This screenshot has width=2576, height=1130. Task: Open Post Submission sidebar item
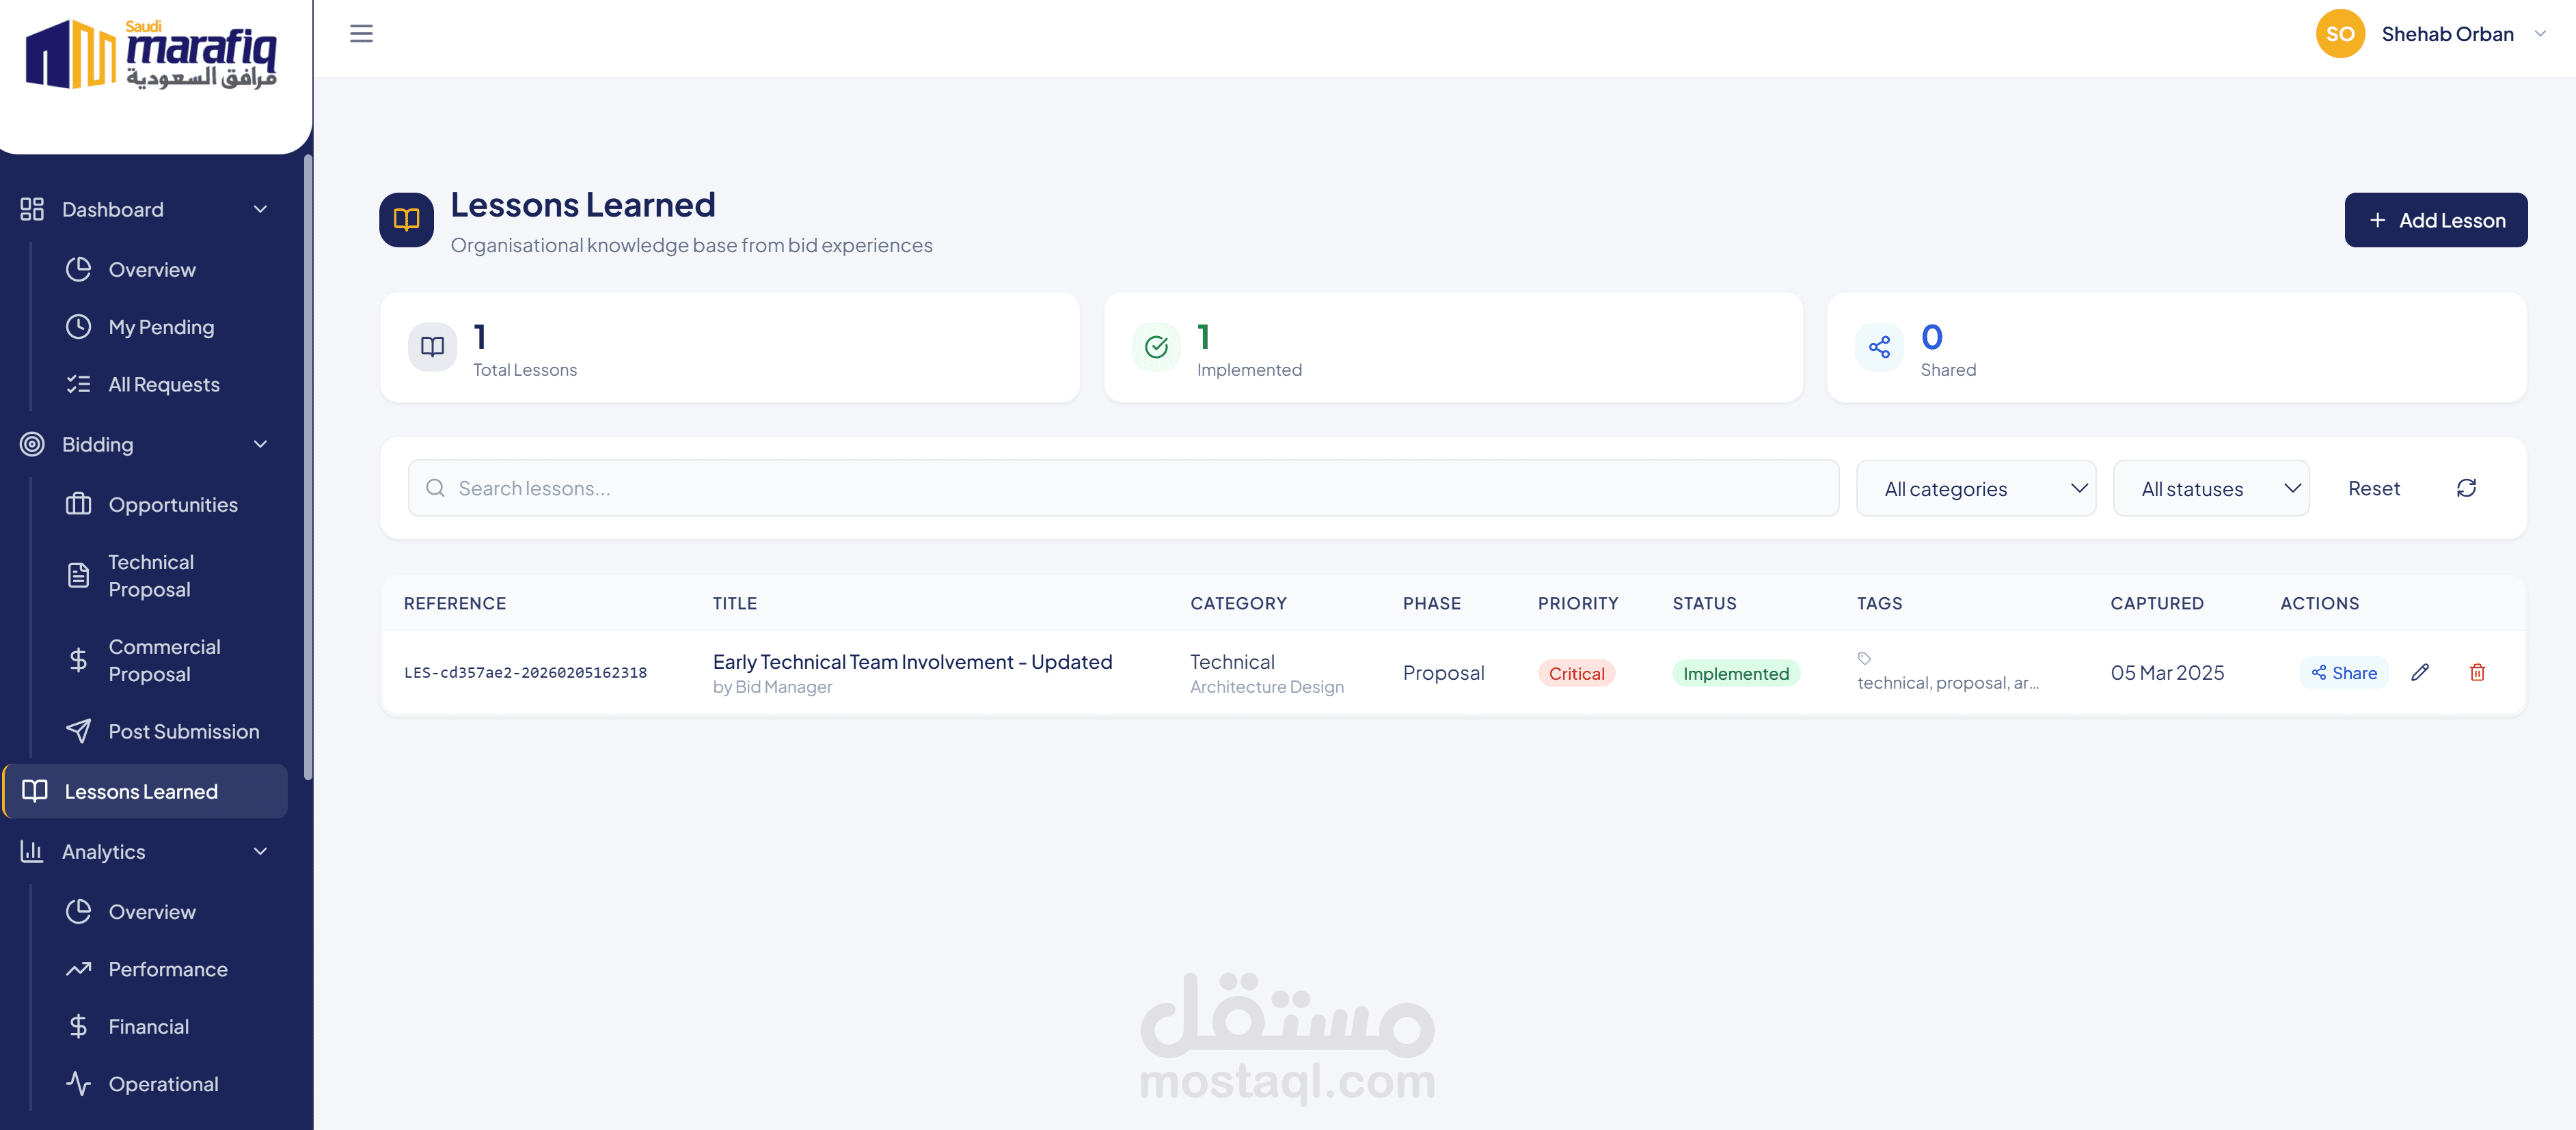(x=183, y=731)
